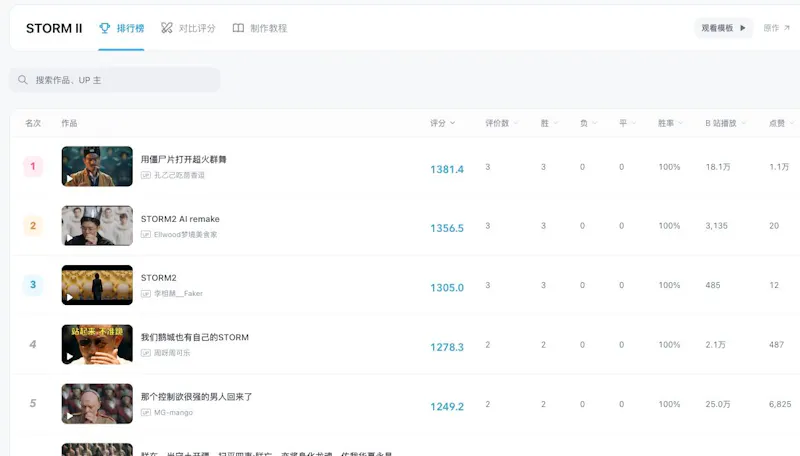Click the score 1381.4

pyautogui.click(x=447, y=169)
